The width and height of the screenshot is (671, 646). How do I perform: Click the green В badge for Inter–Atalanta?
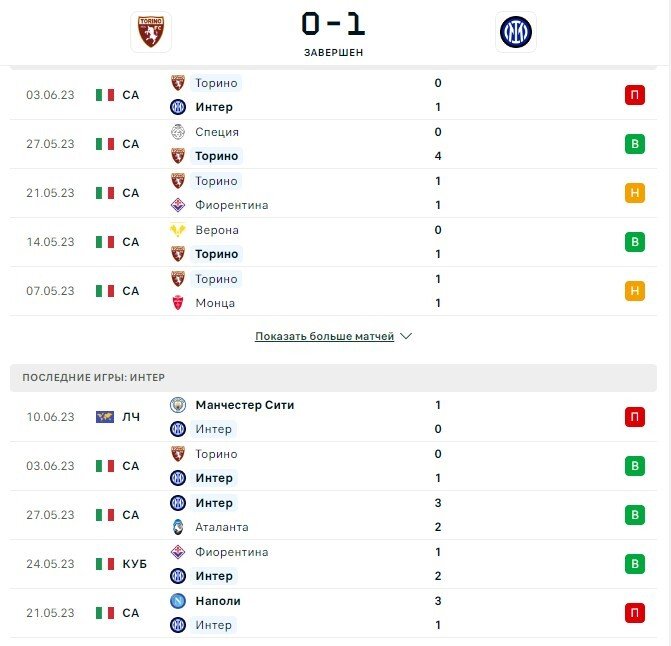tap(634, 515)
